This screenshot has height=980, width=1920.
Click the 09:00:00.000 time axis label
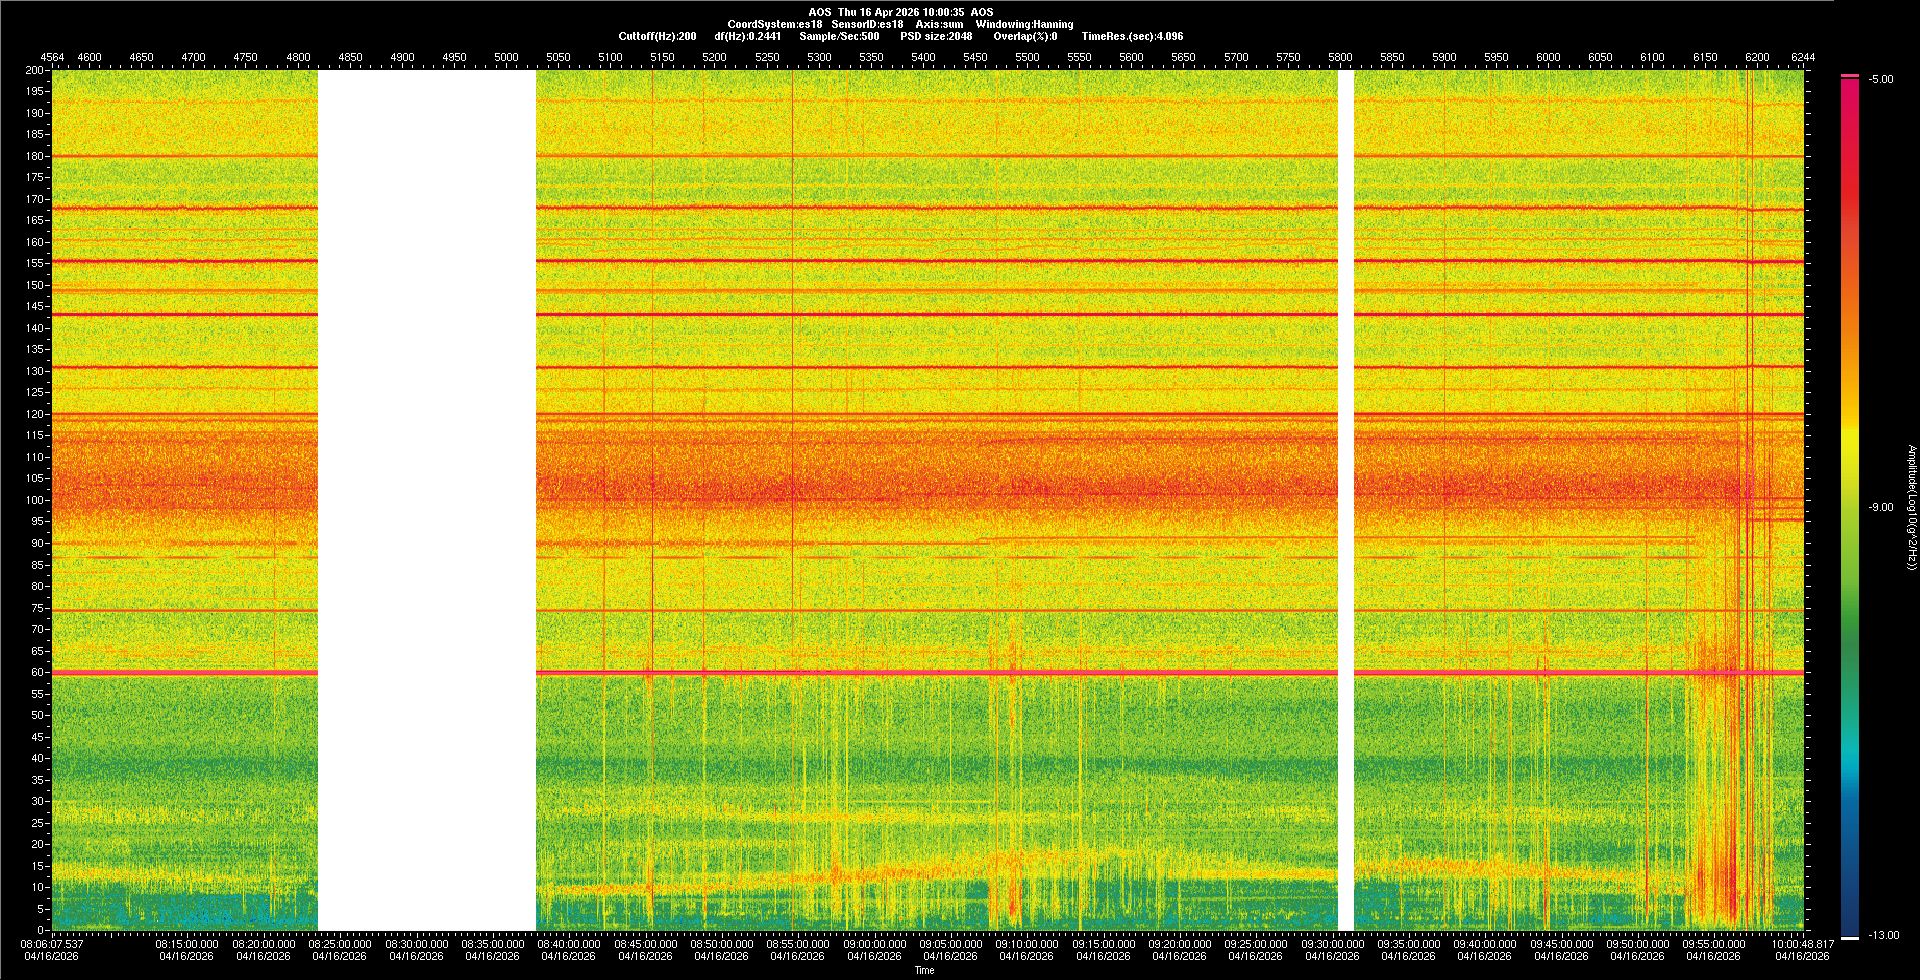pyautogui.click(x=874, y=943)
